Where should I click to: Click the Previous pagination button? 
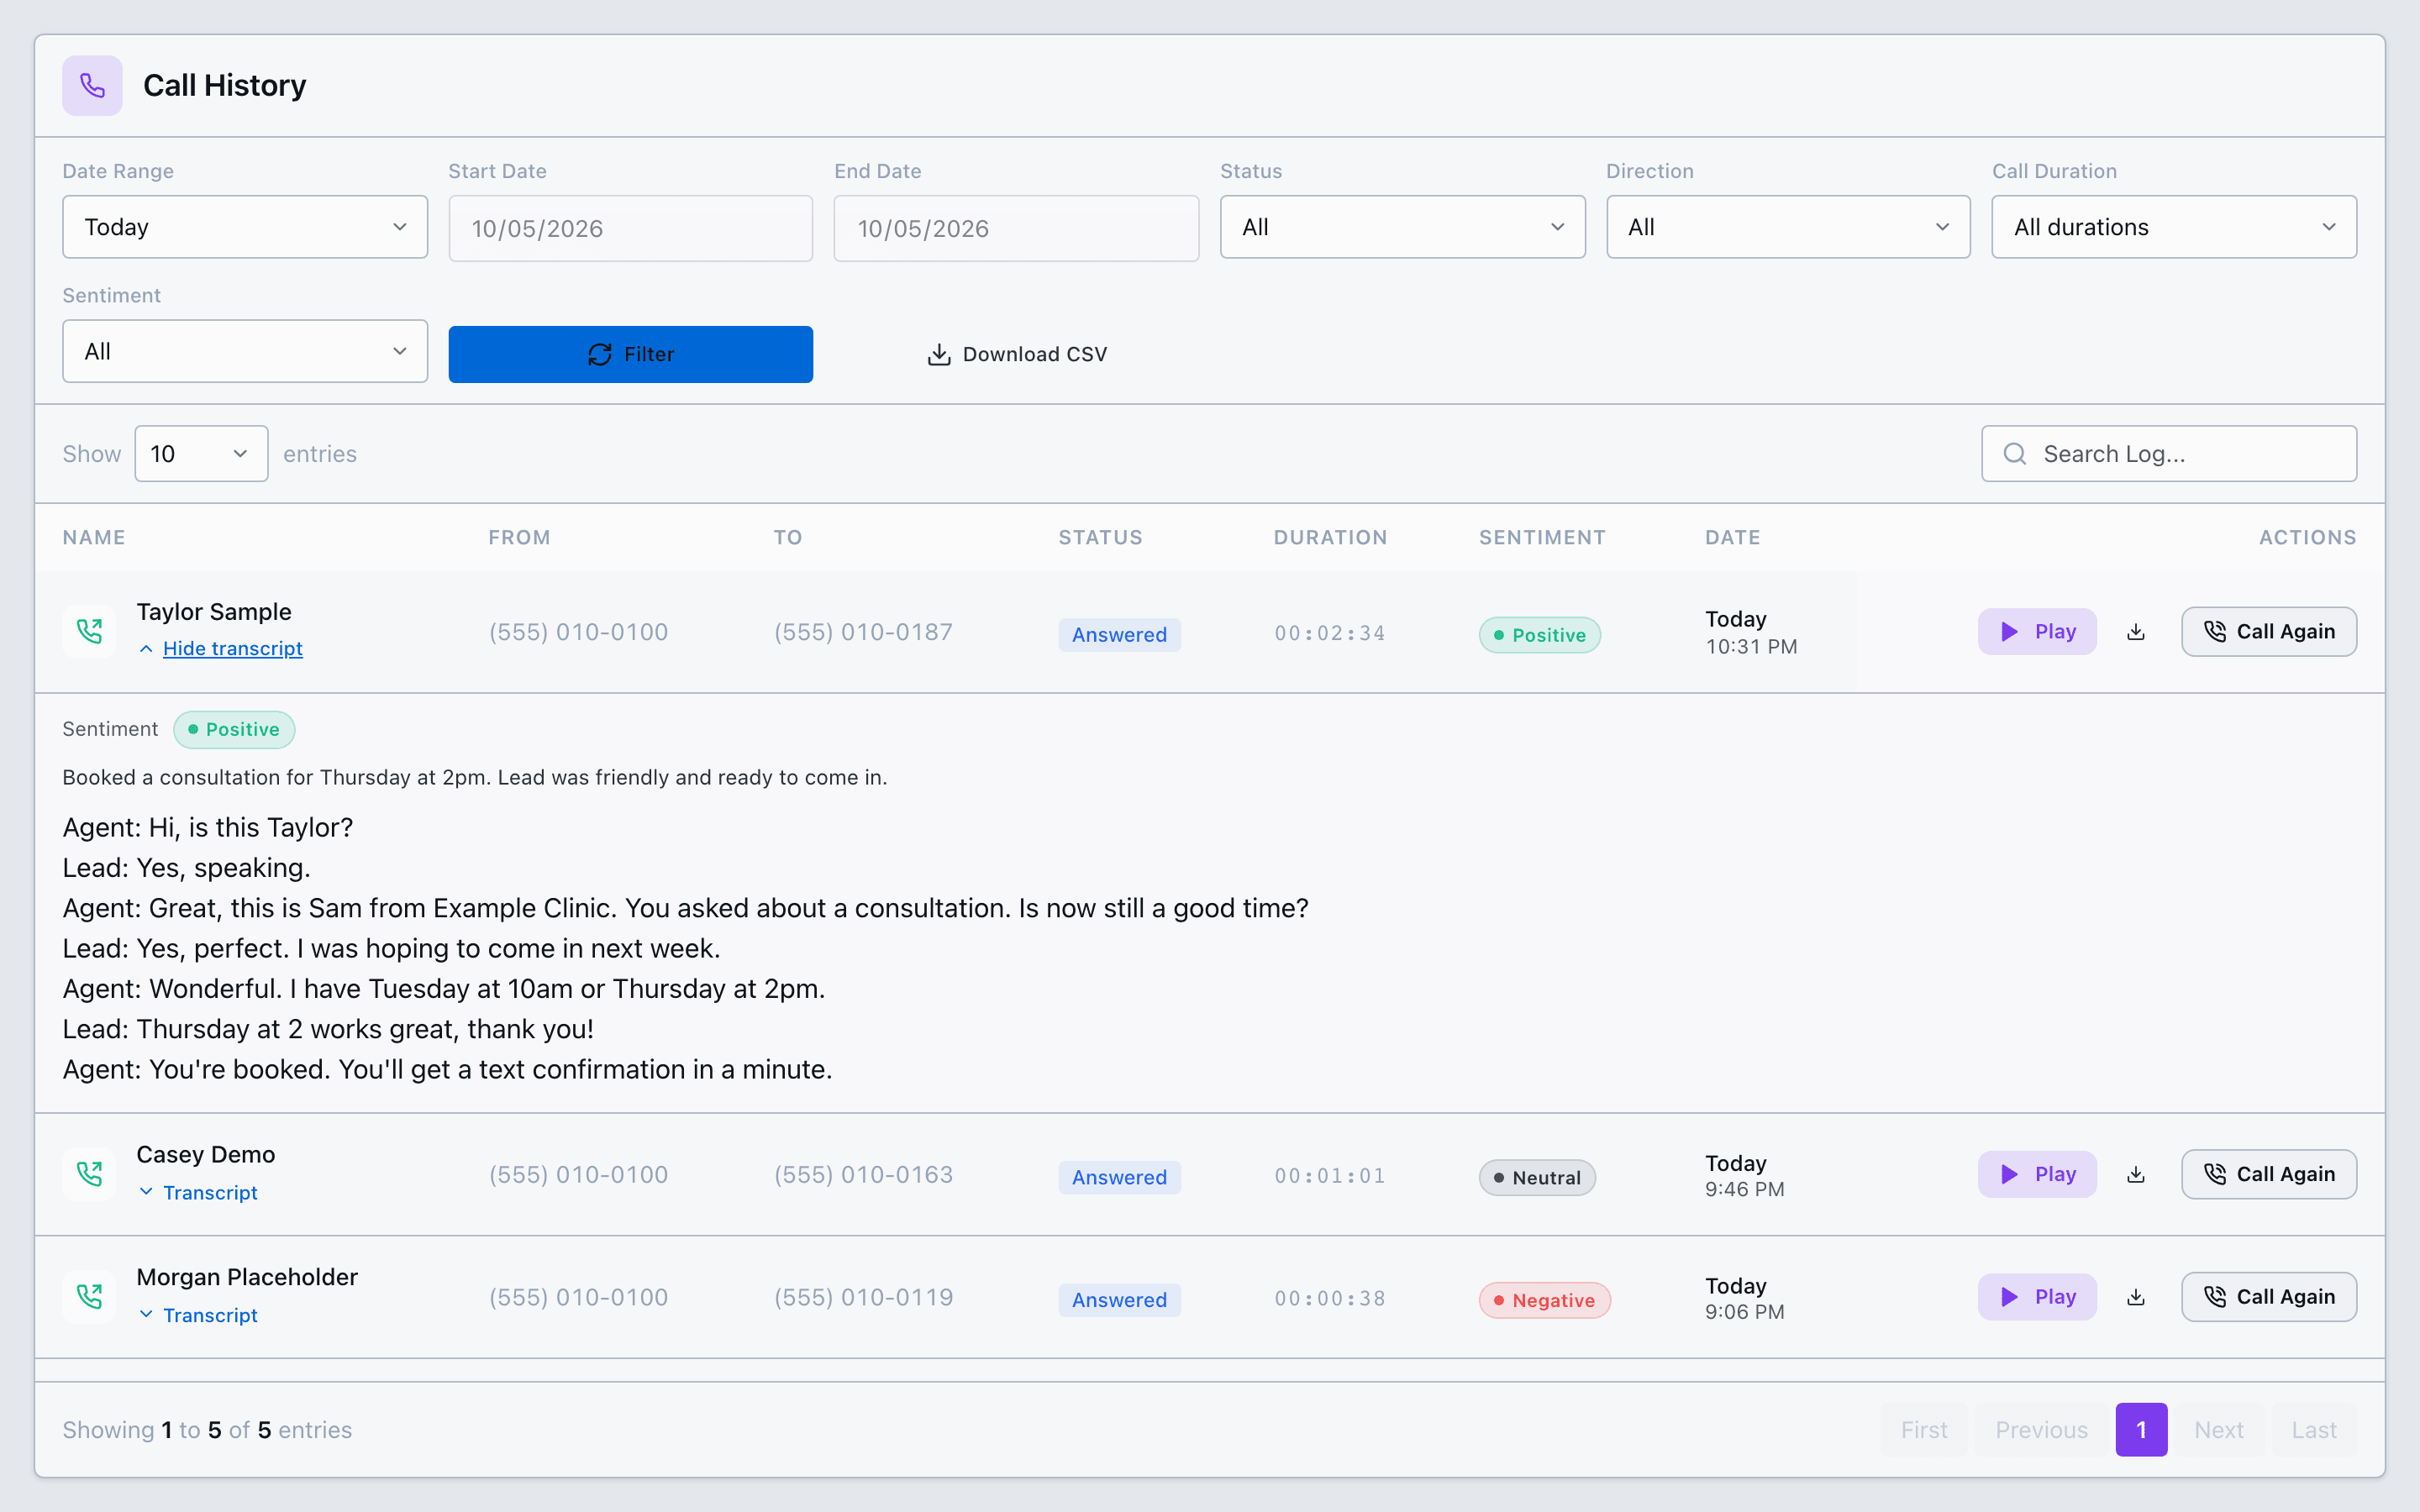2041,1430
